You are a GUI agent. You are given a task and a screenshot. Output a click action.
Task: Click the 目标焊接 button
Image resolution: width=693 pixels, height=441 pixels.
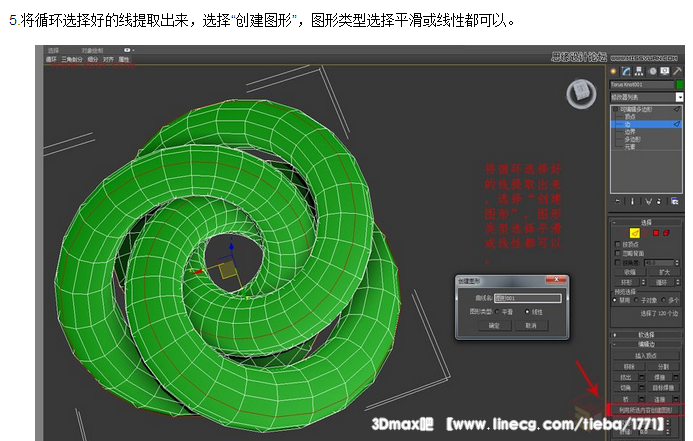point(663,388)
